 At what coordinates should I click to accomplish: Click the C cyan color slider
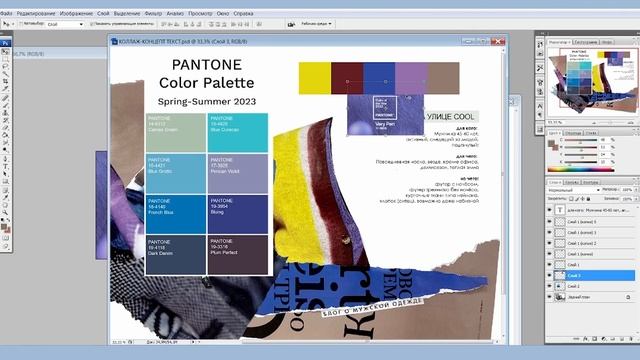point(581,140)
